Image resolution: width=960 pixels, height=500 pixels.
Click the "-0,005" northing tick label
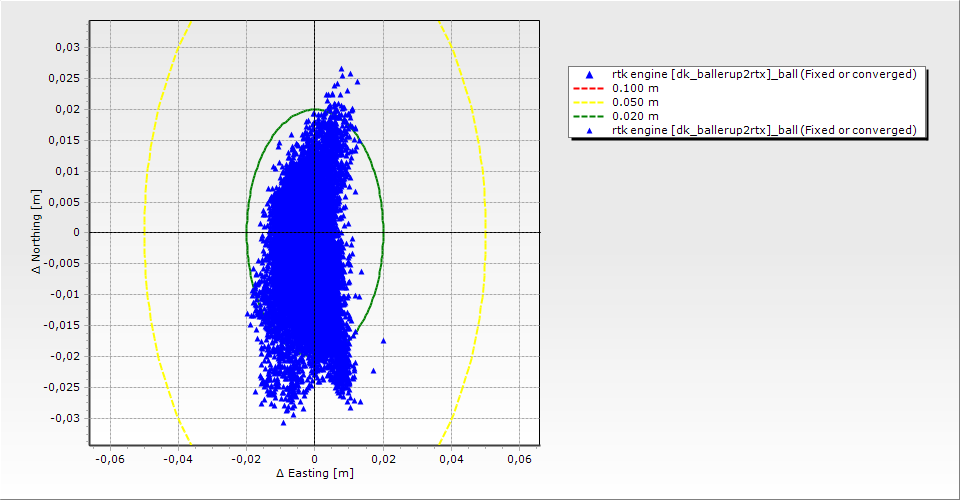tap(62, 264)
